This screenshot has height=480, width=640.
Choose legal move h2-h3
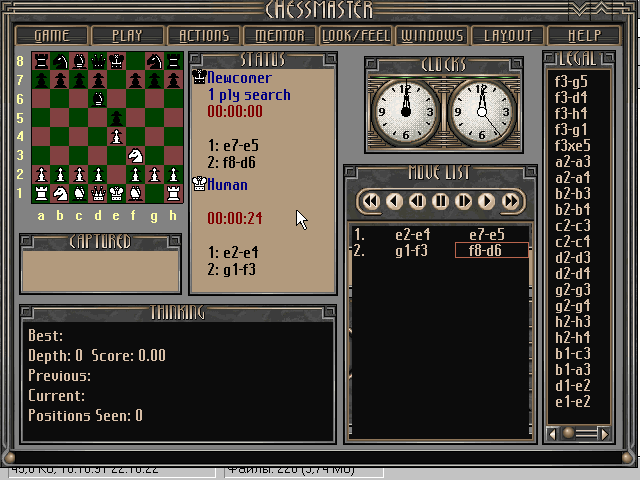(572, 322)
